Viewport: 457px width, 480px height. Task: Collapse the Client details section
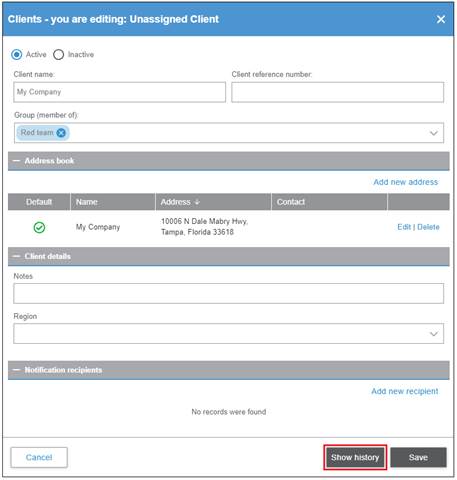(x=16, y=256)
